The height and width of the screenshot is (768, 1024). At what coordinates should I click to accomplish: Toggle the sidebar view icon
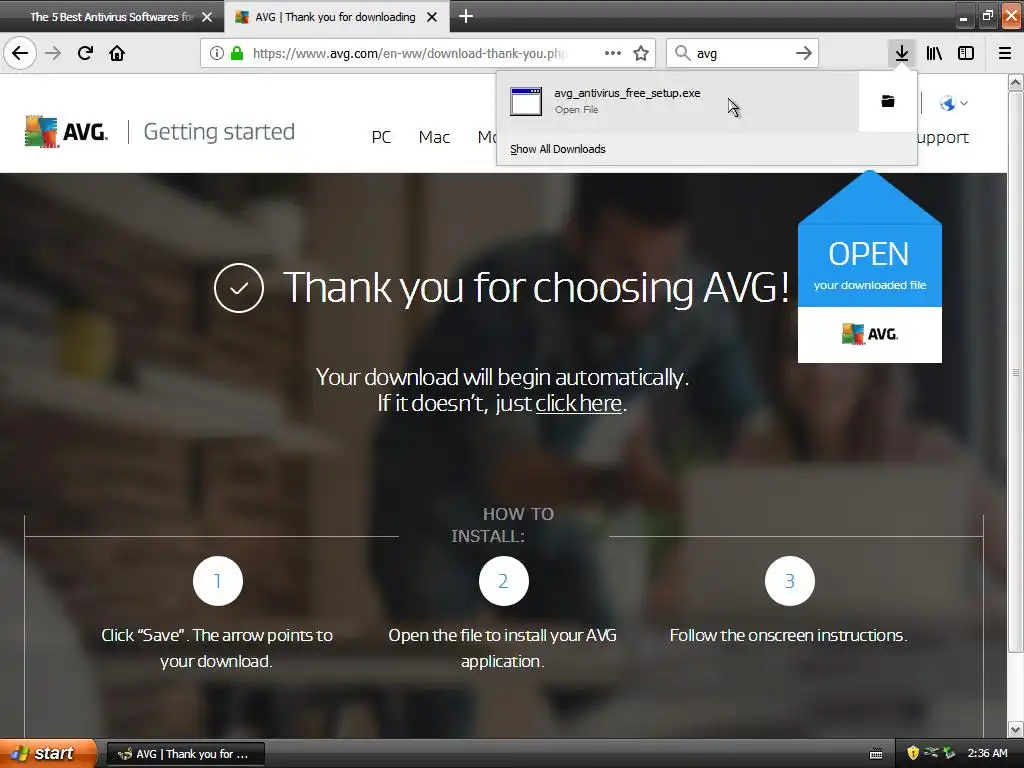point(966,53)
